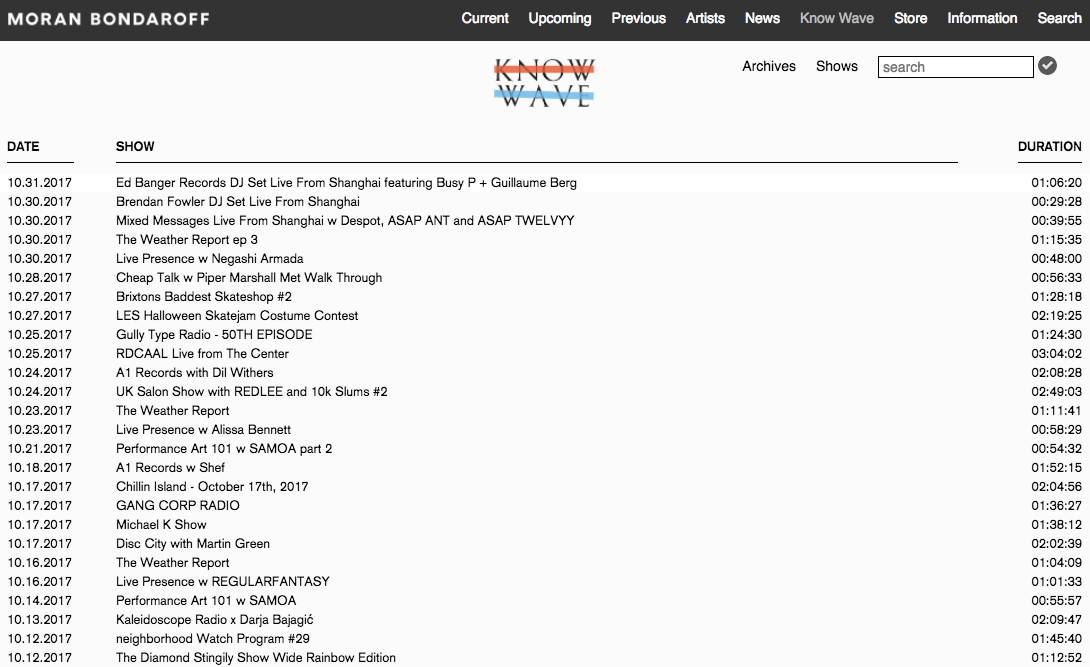Viewport: 1090px width, 667px height.
Task: Open the News menu item
Action: 762,19
